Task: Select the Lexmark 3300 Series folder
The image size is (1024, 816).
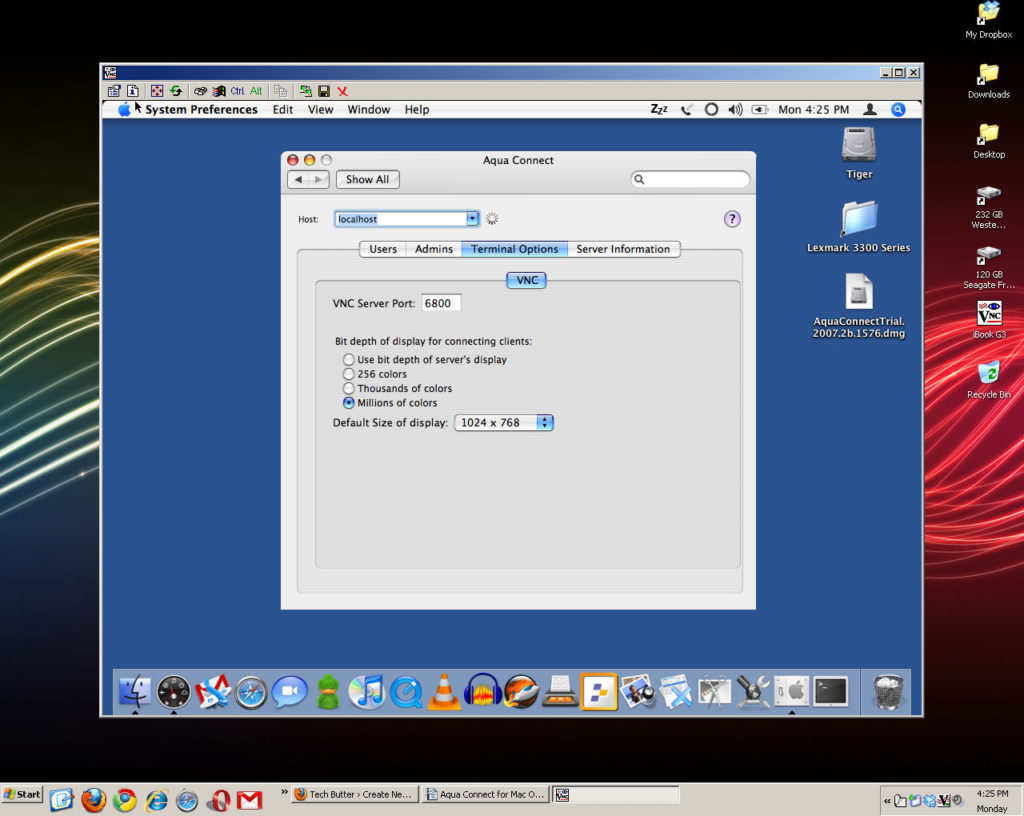Action: 859,219
